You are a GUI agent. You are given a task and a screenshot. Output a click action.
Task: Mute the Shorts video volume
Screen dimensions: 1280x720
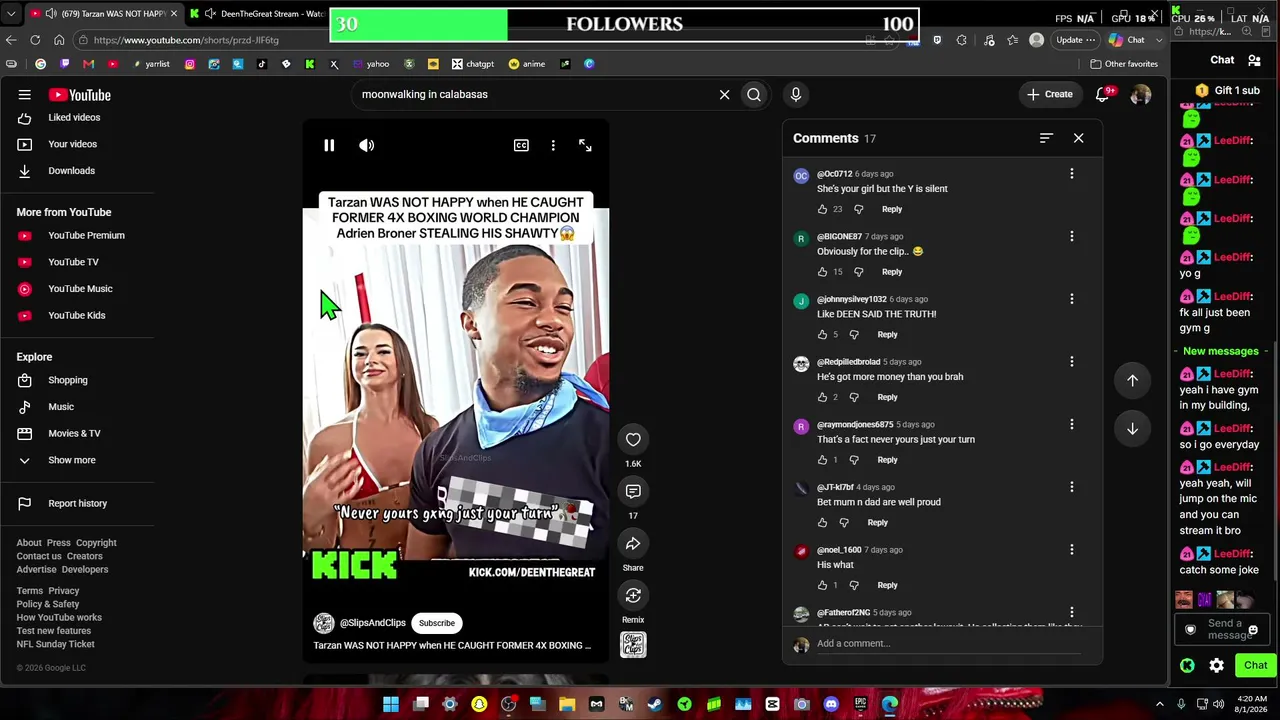(367, 146)
